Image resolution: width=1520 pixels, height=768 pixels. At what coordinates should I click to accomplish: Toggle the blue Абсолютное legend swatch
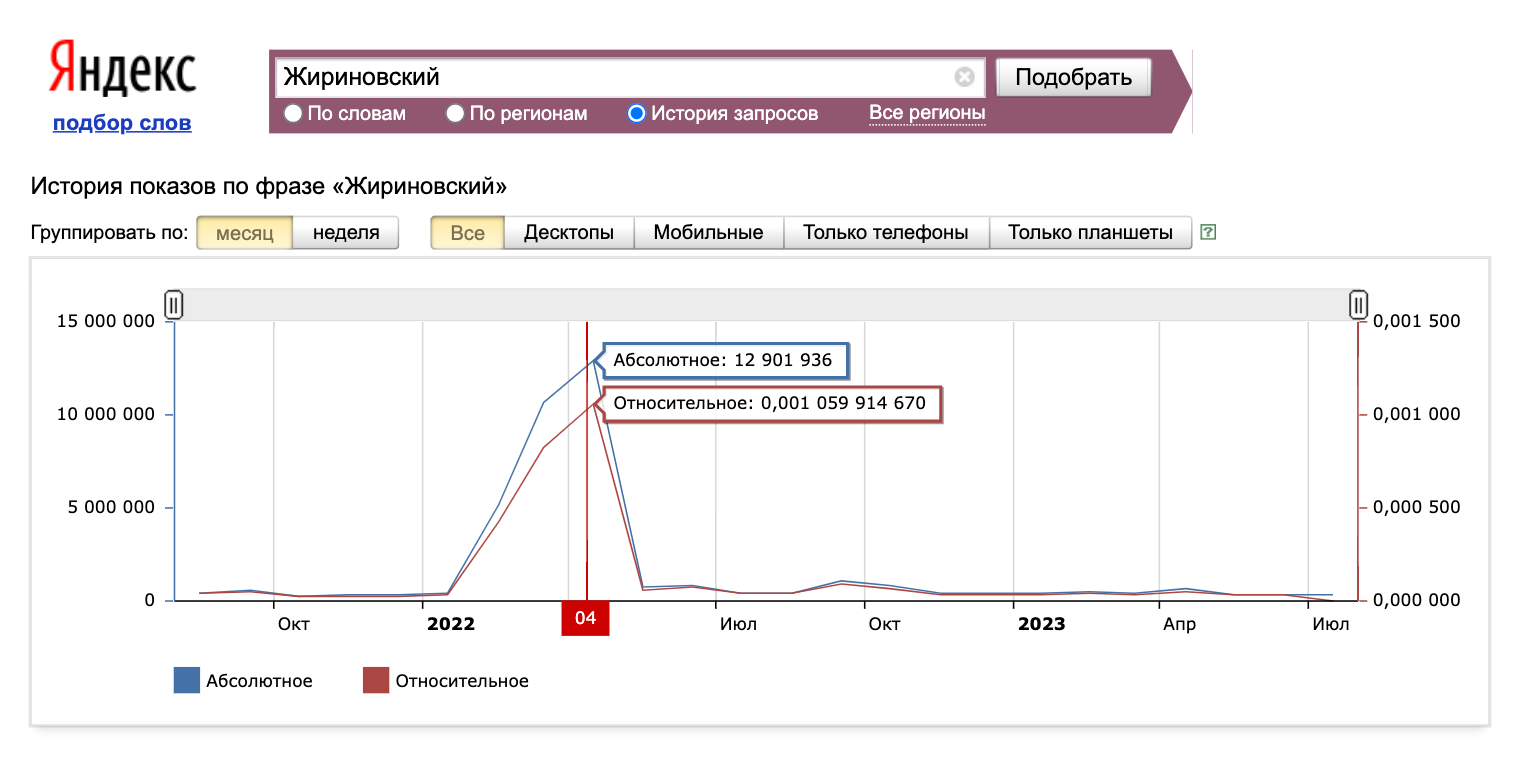click(187, 680)
